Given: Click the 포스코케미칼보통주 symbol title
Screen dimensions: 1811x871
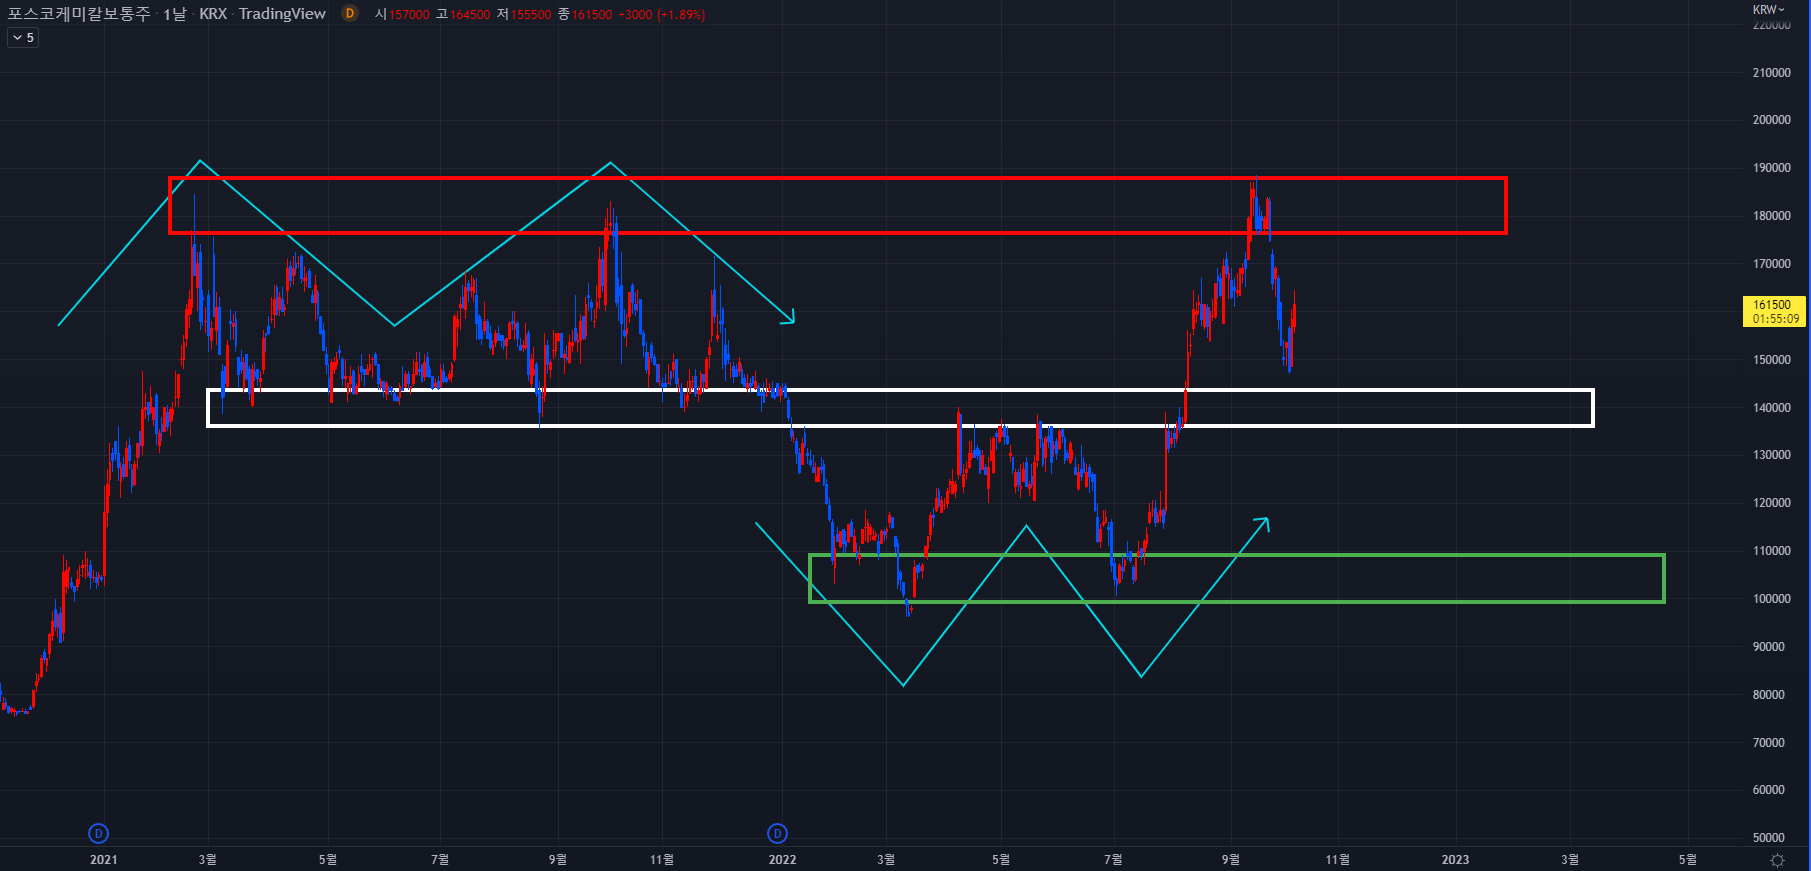Looking at the screenshot, I should [x=79, y=14].
